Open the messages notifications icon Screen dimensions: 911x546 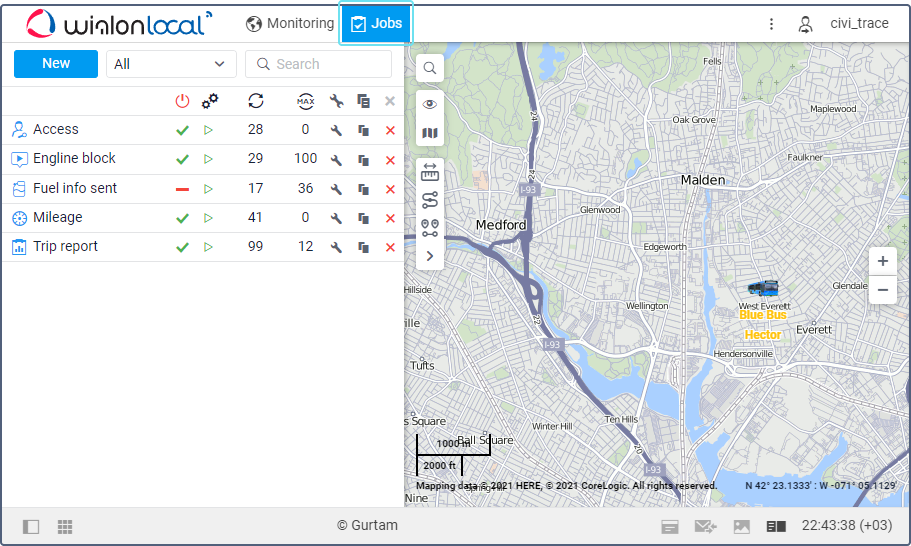click(706, 527)
